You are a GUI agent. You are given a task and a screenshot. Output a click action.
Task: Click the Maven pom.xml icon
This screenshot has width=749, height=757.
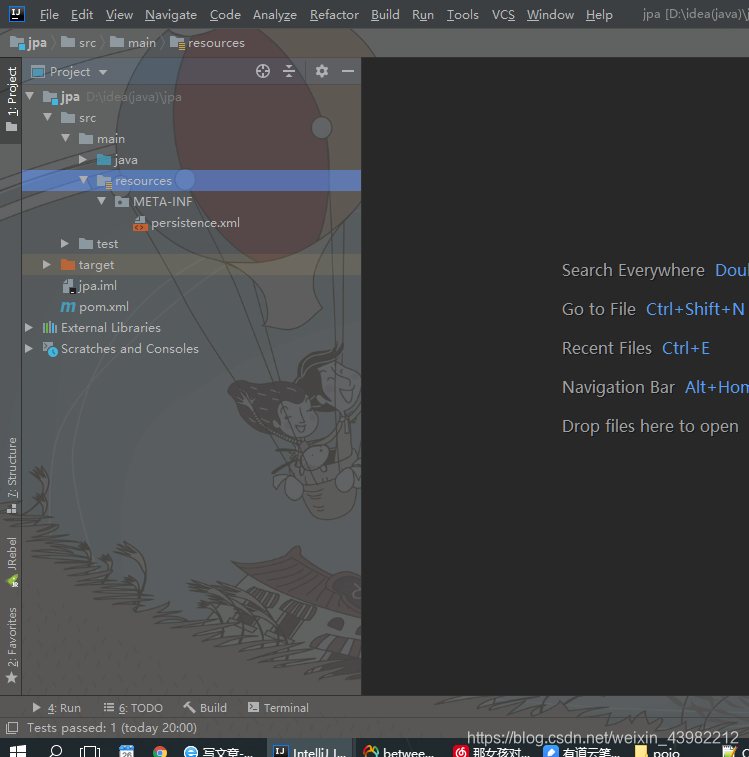point(68,307)
